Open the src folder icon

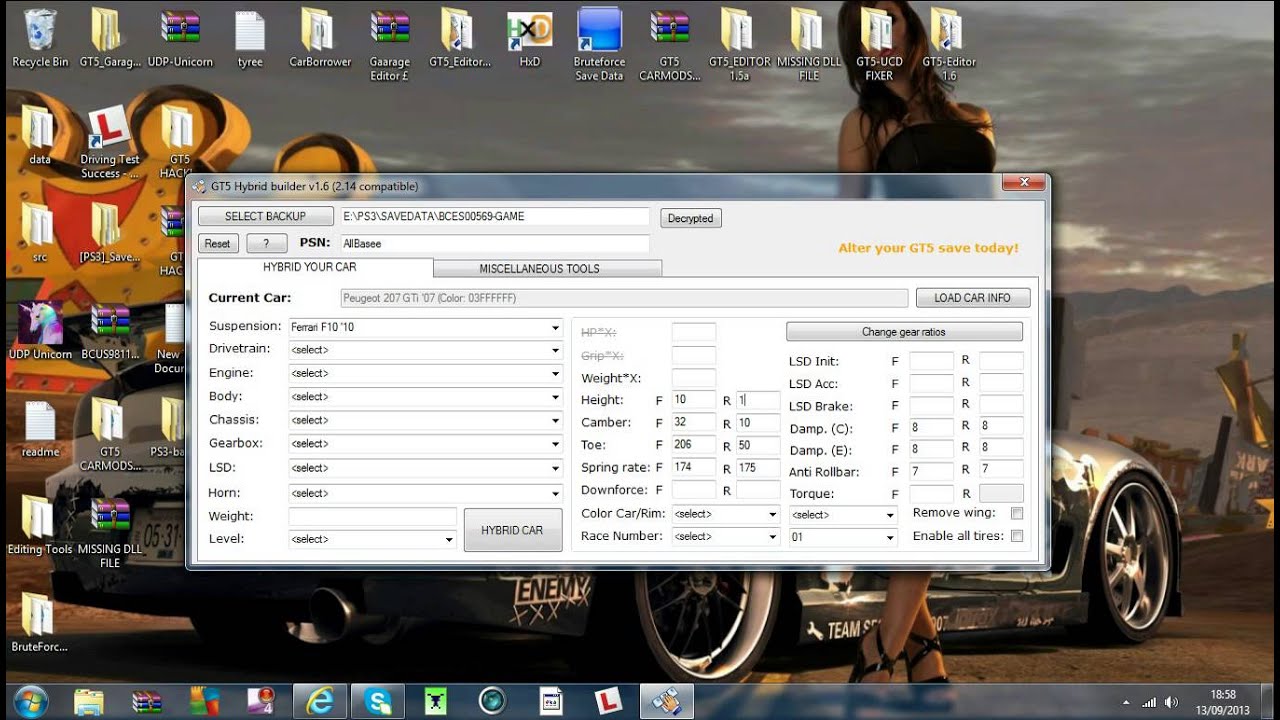pyautogui.click(x=40, y=234)
